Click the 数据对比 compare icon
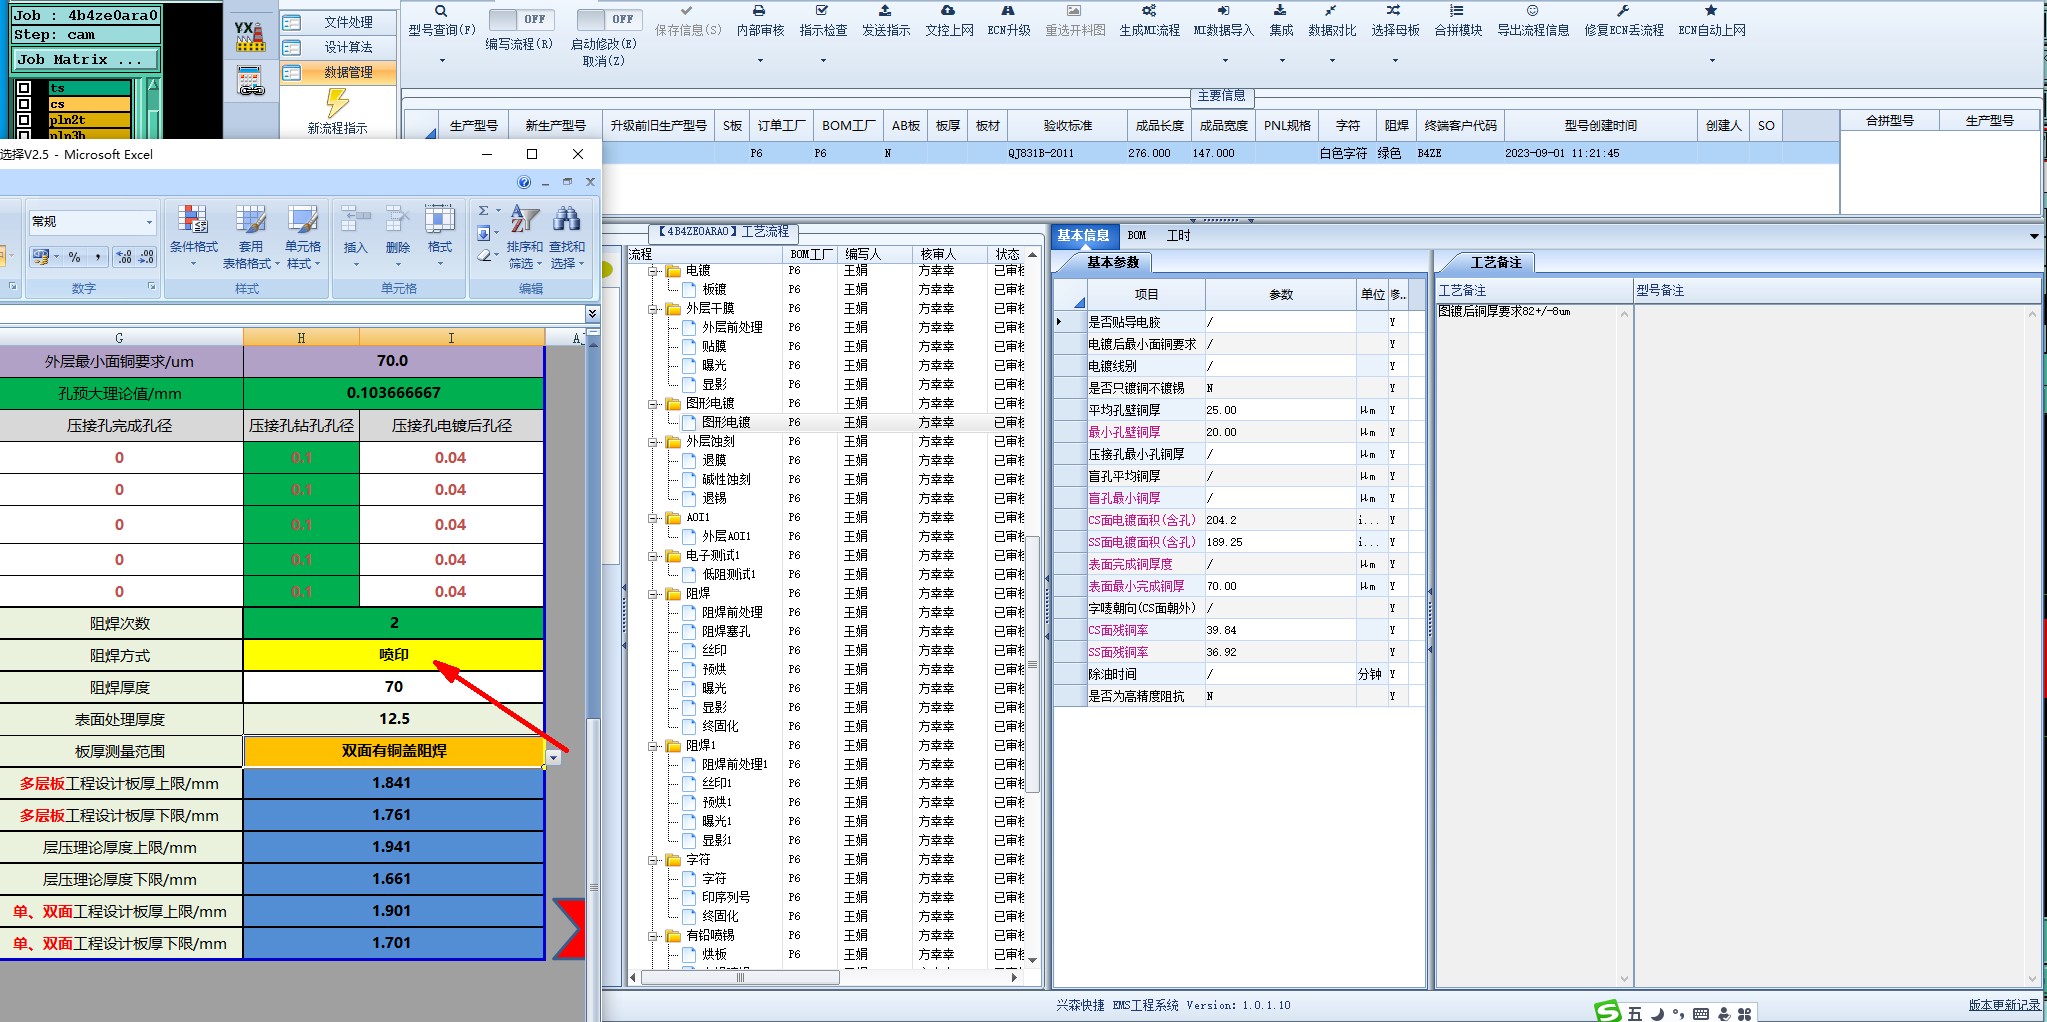 click(x=1332, y=11)
